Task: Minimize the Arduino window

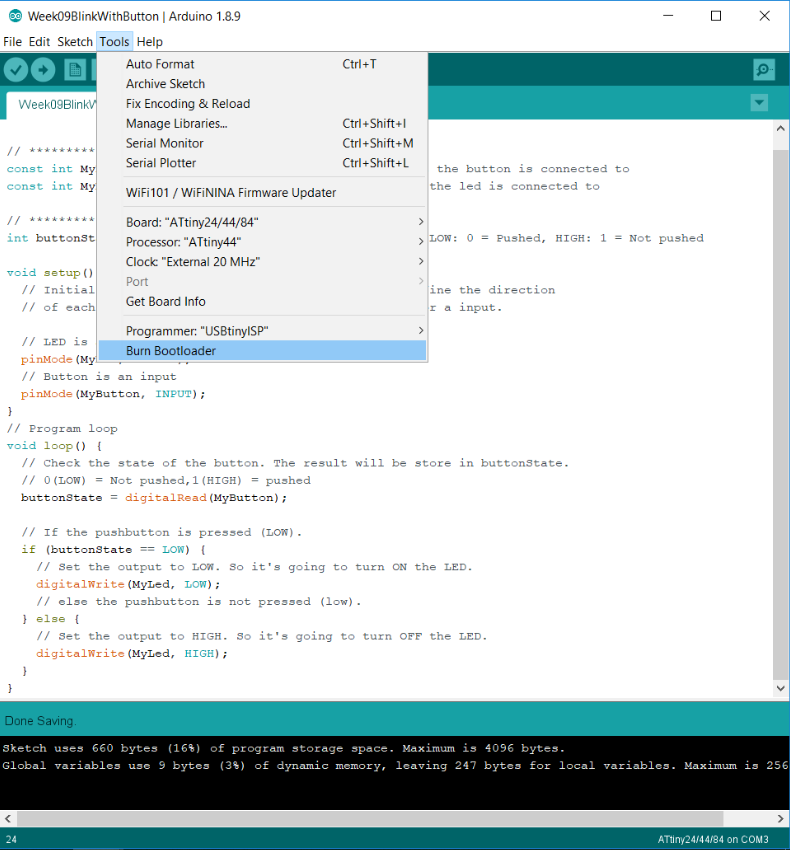Action: pyautogui.click(x=668, y=16)
